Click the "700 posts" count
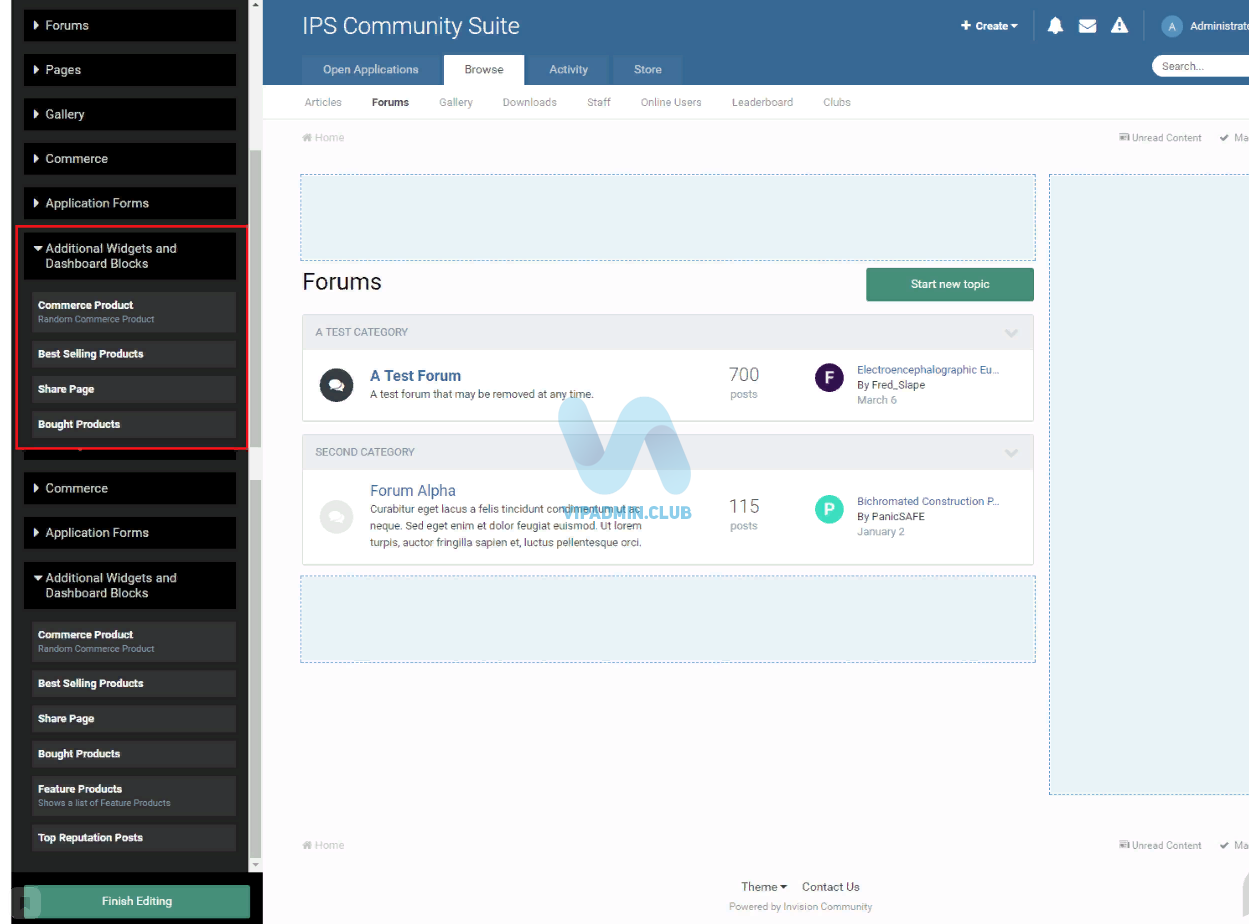The height and width of the screenshot is (924, 1249). point(744,383)
